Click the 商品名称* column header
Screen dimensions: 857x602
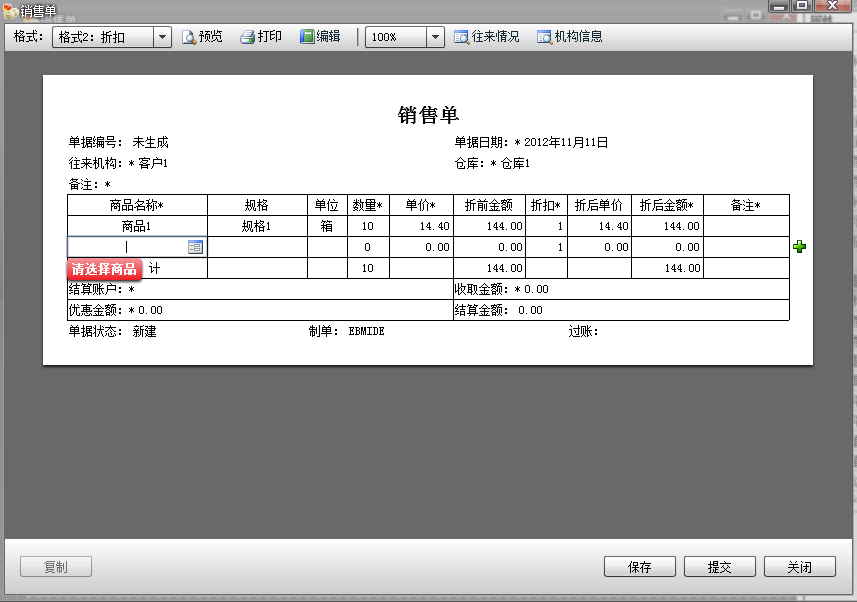coord(137,206)
